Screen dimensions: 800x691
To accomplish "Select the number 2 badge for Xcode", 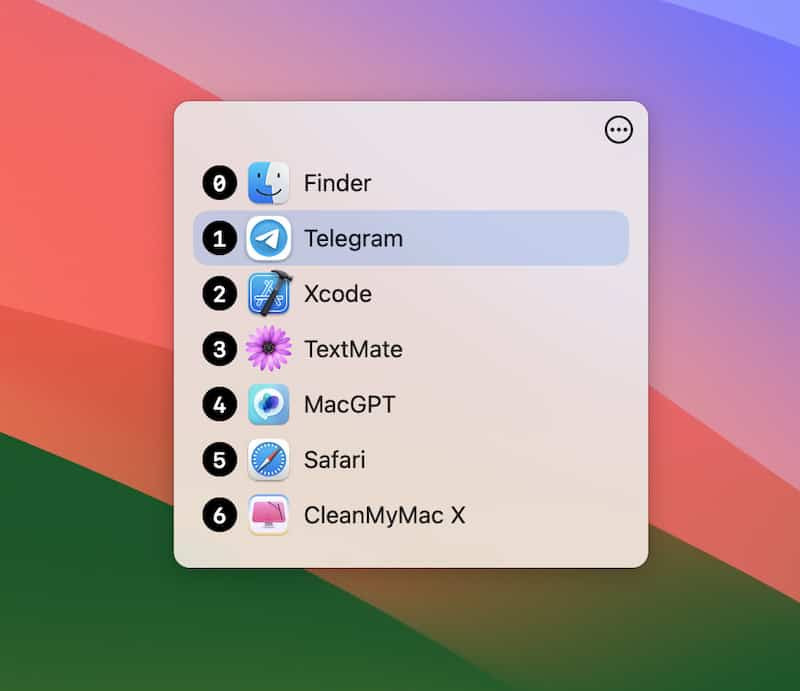I will tap(219, 294).
